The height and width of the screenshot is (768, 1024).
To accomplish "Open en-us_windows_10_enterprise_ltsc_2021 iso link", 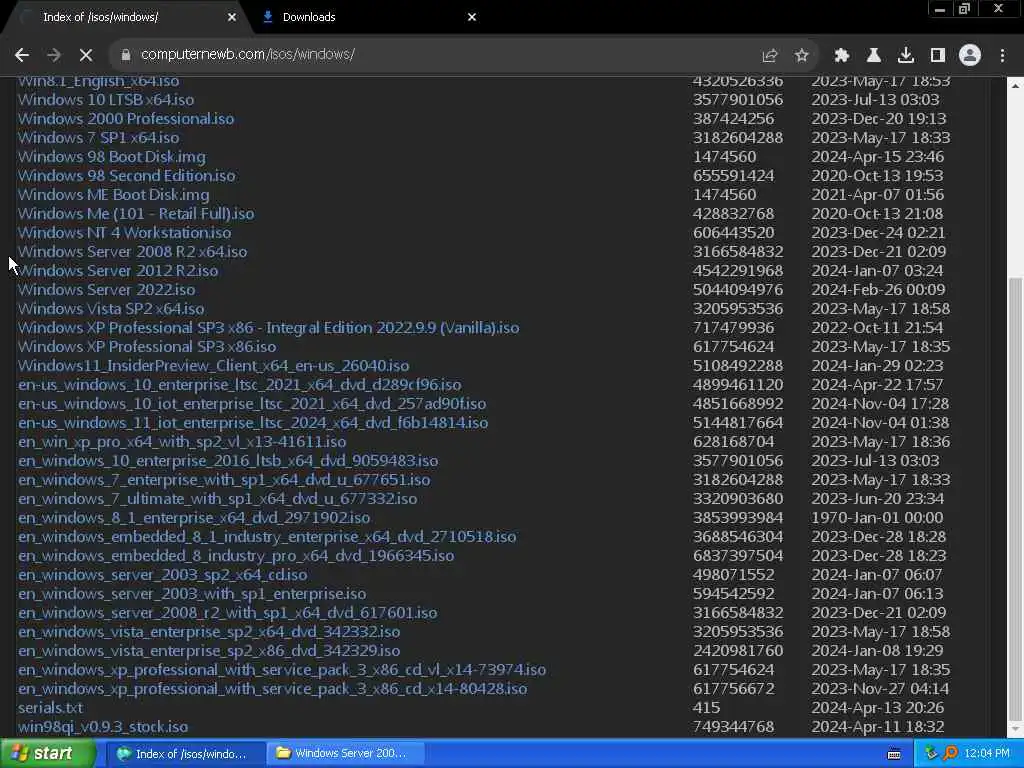I will [240, 385].
